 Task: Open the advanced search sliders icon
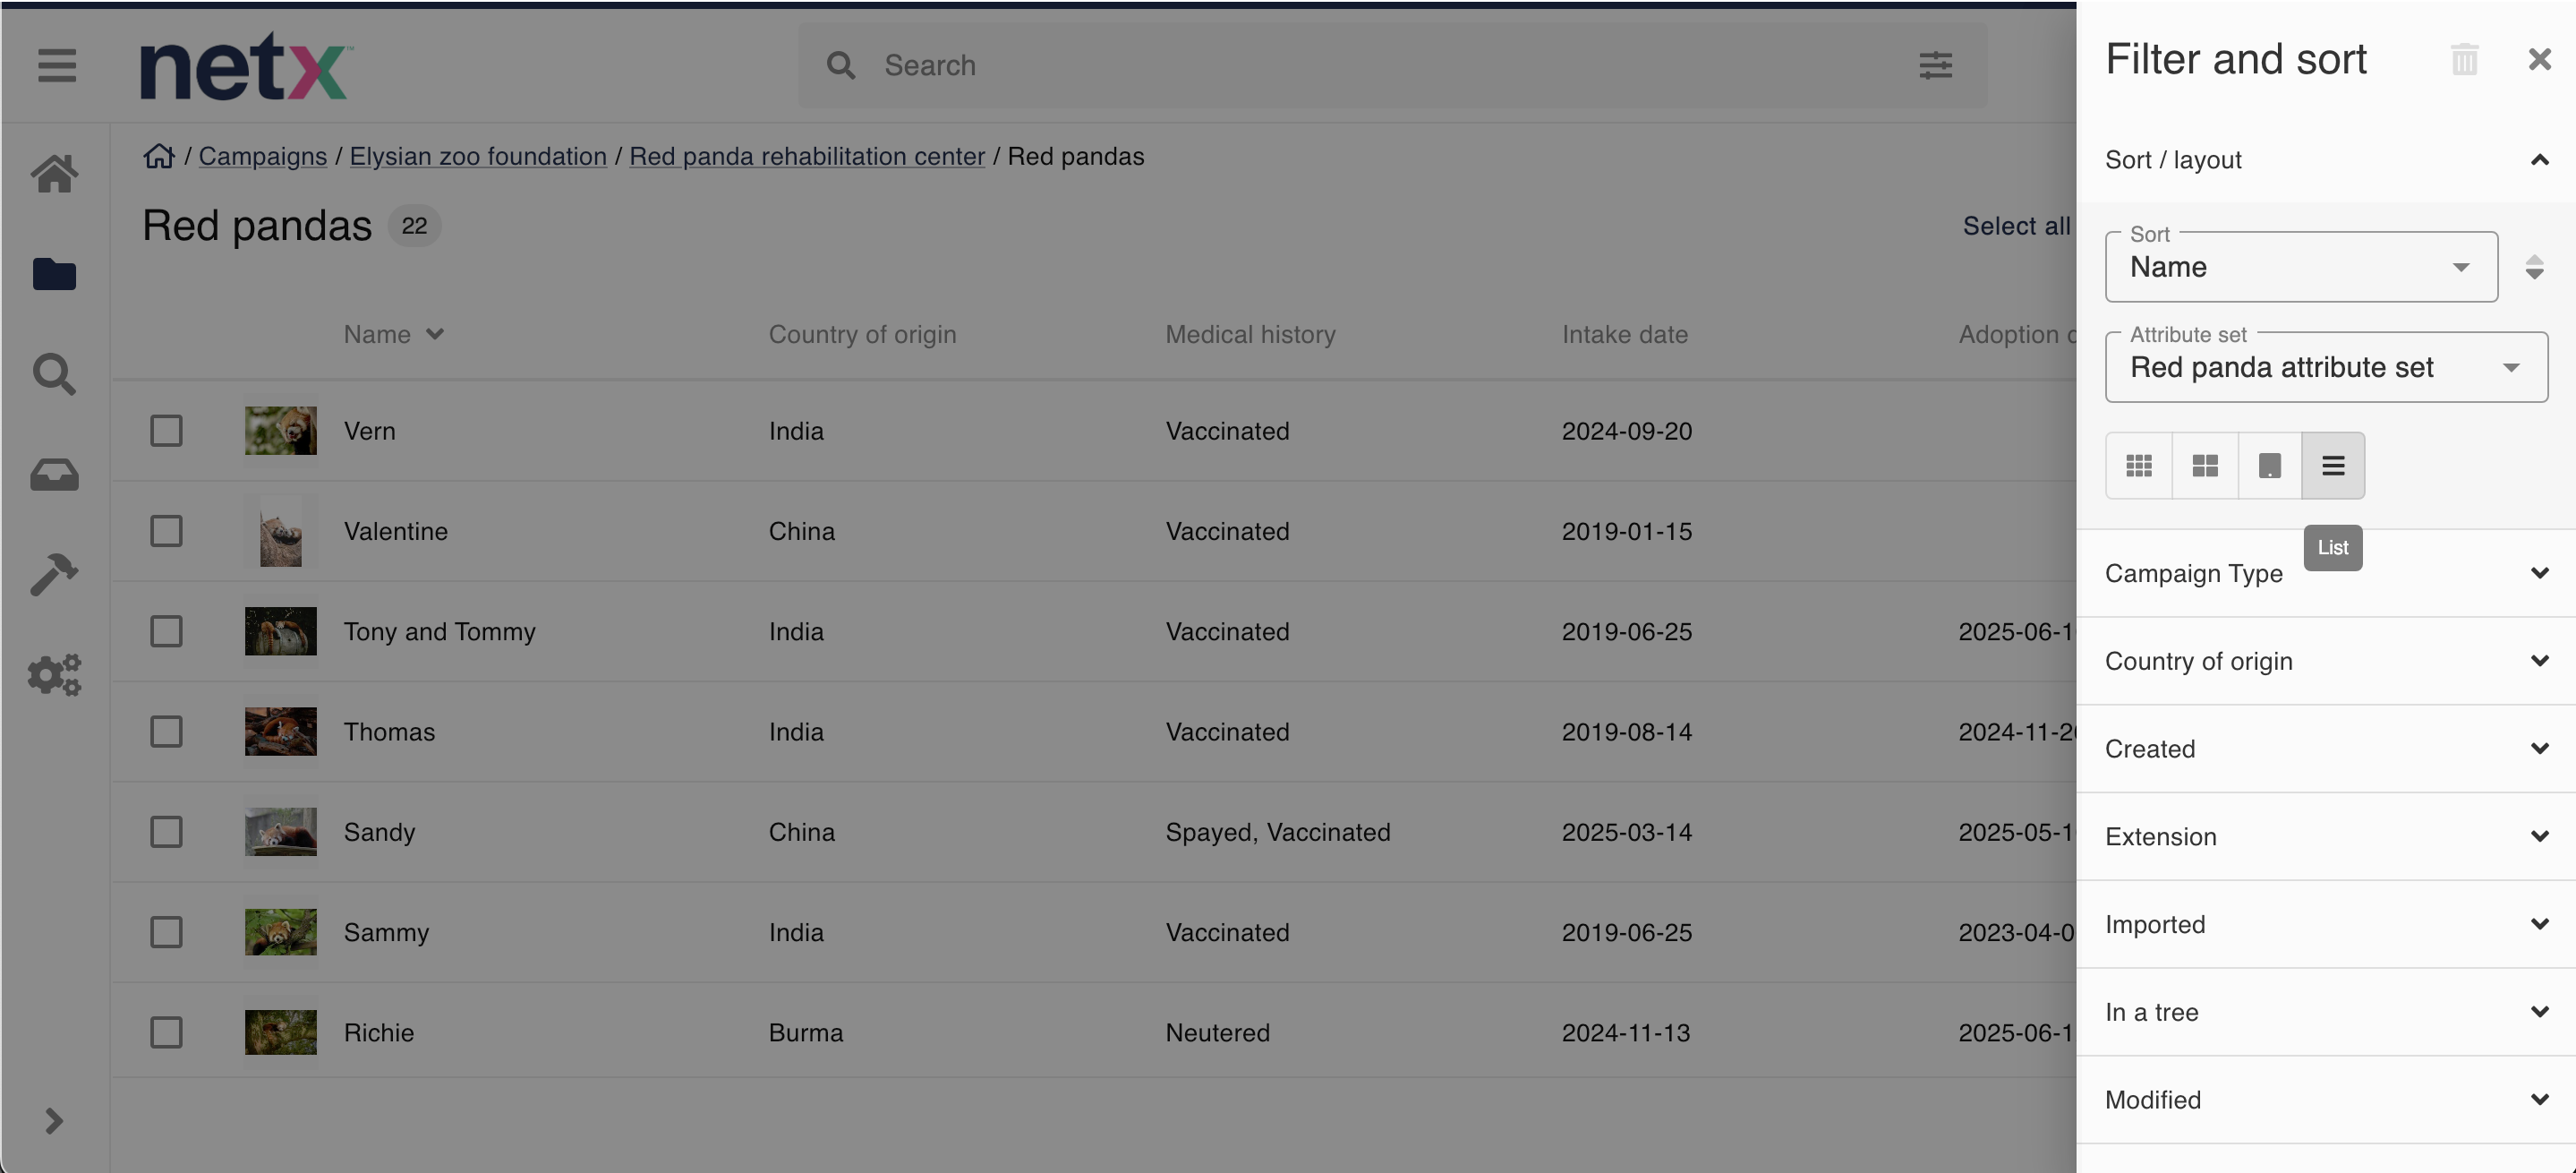click(x=1935, y=66)
